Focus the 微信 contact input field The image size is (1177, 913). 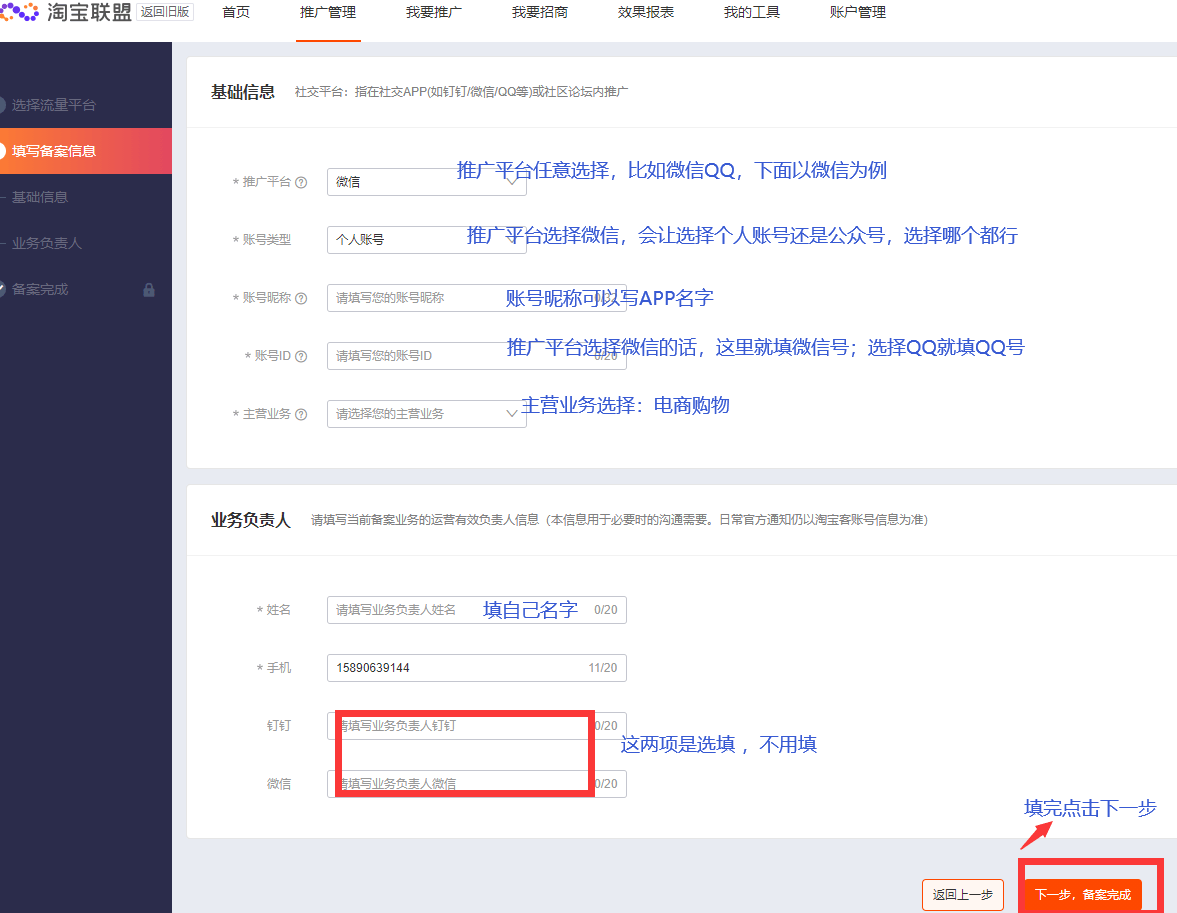point(477,784)
